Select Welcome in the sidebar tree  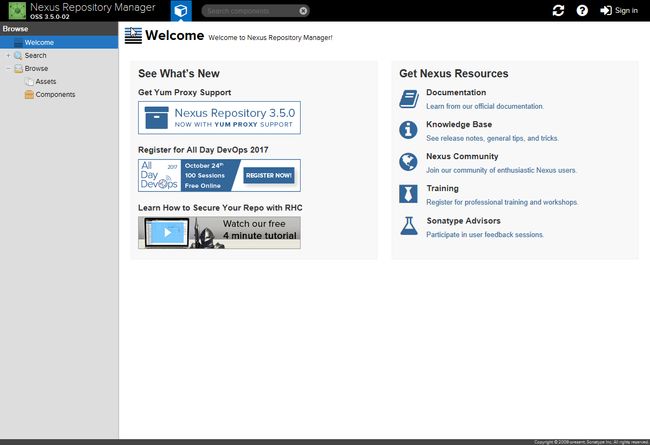[59, 42]
